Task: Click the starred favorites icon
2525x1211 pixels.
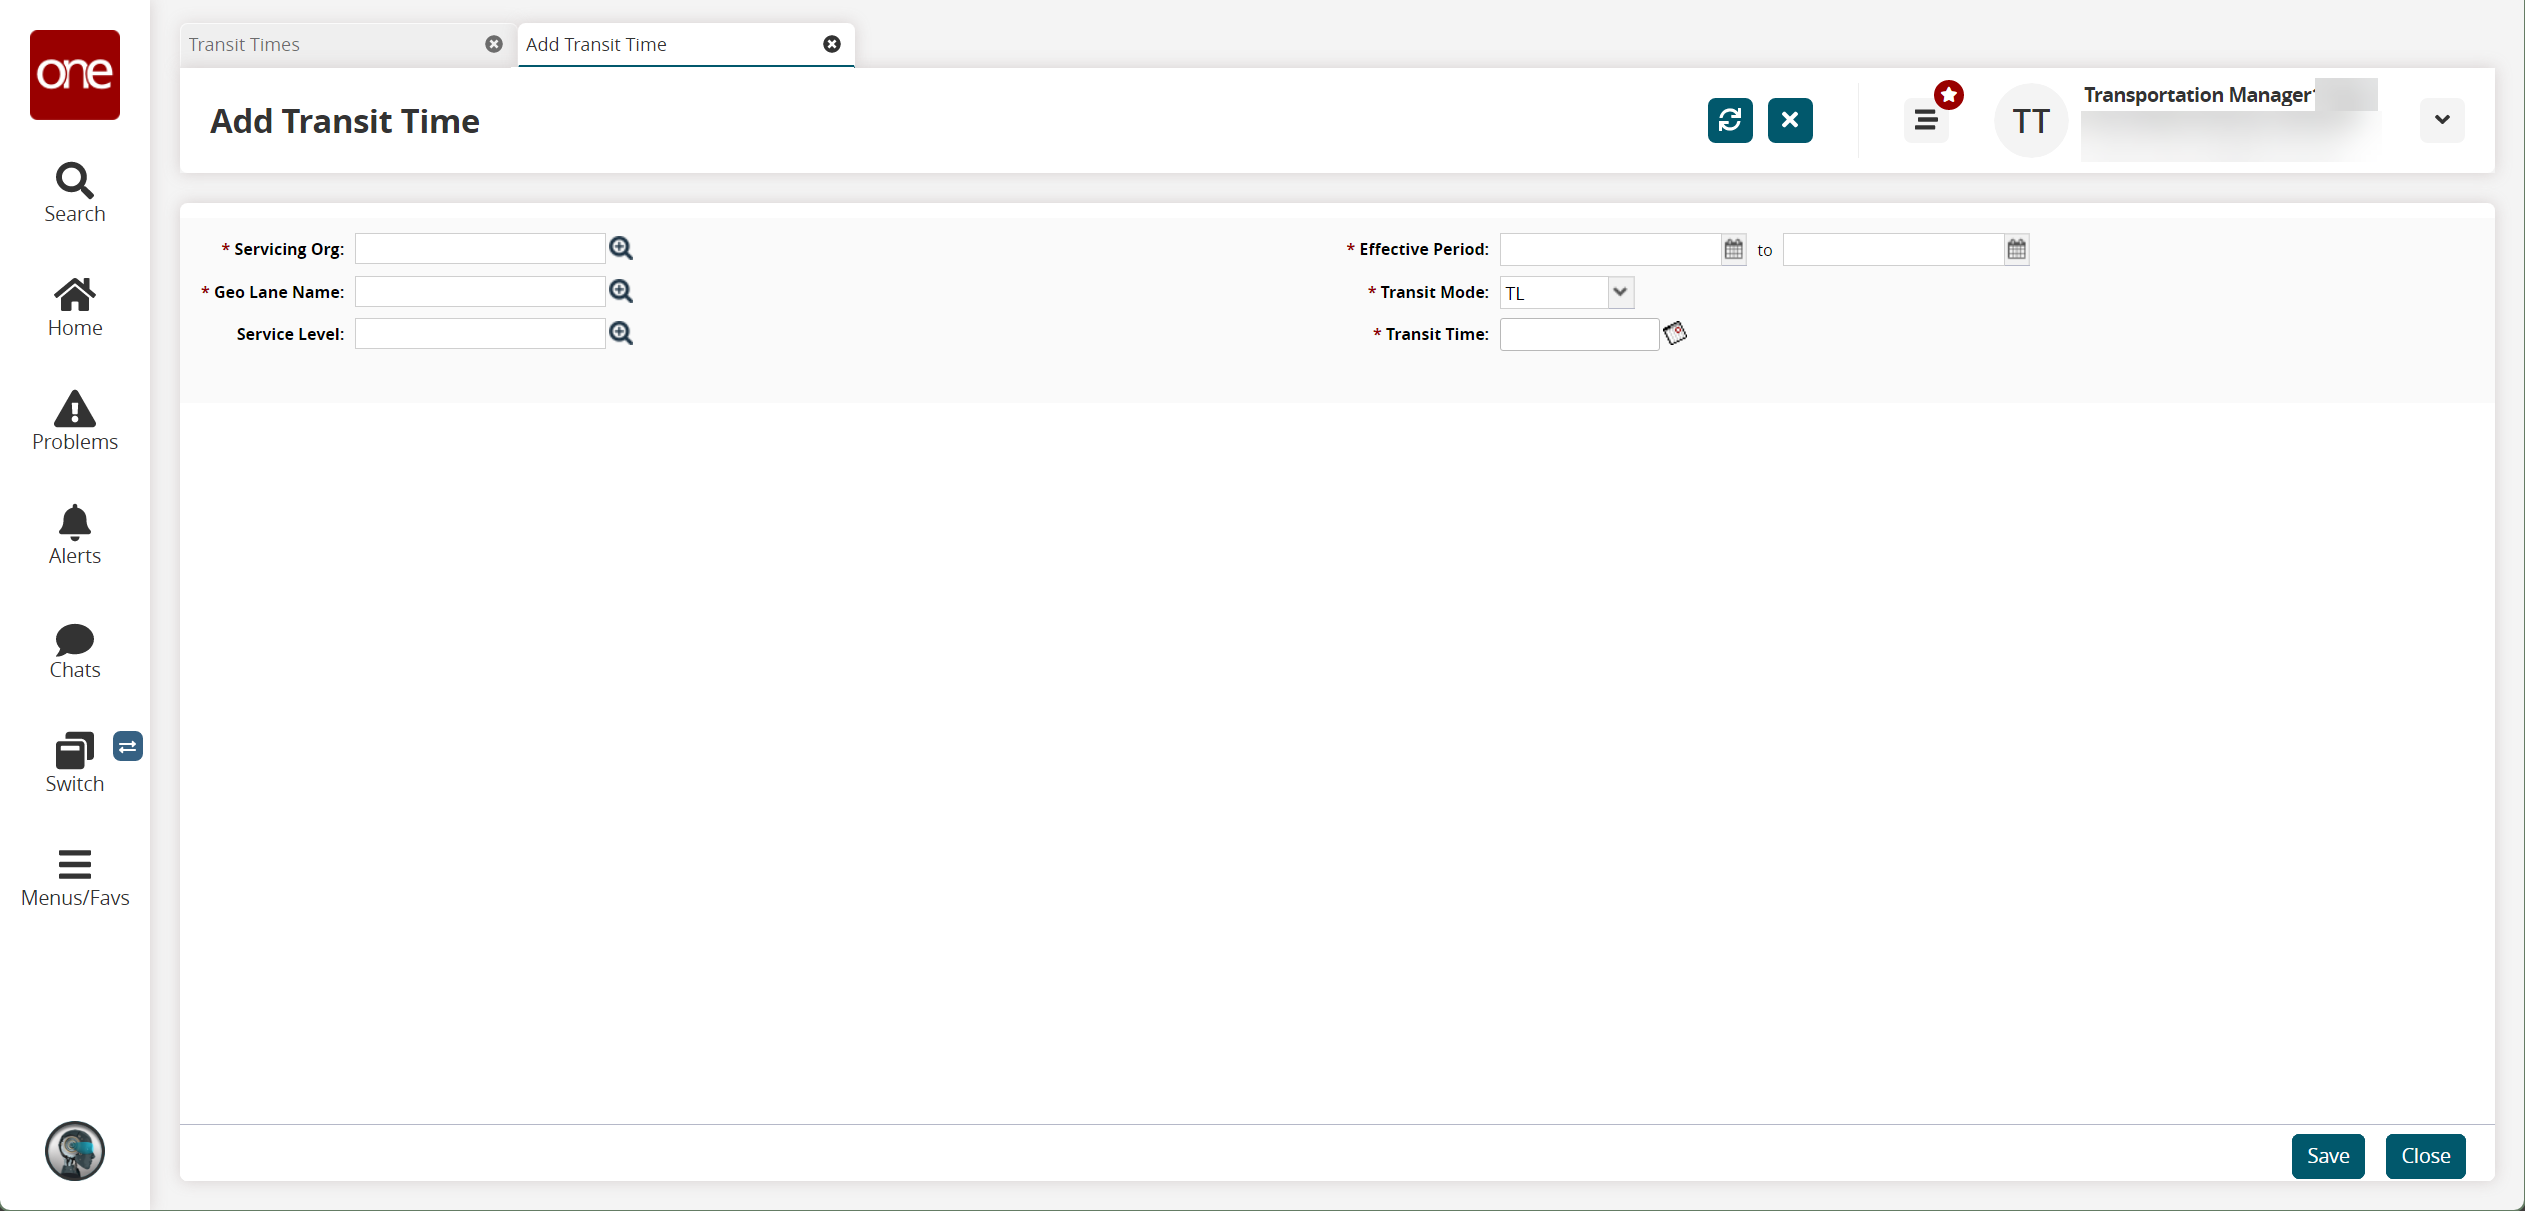Action: [x=1949, y=95]
